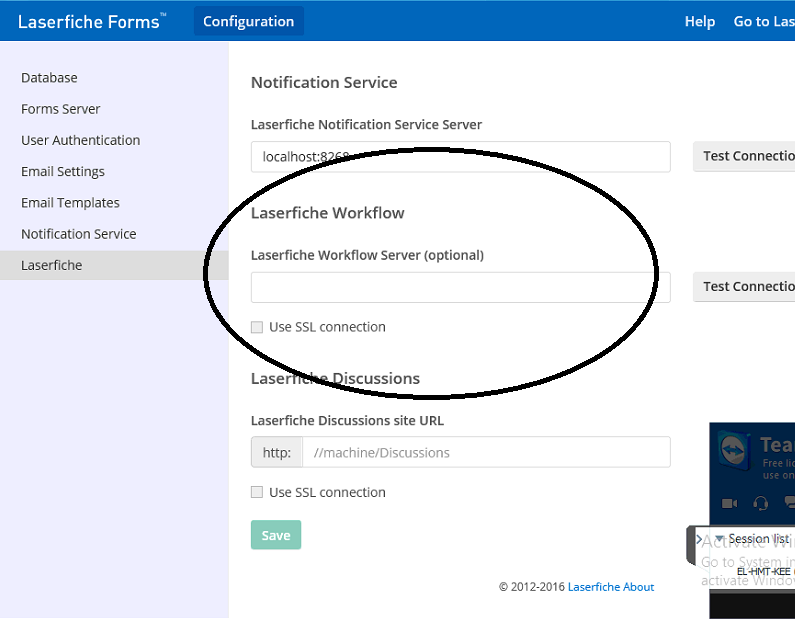Test connection for Notification Service Server
795x619 pixels.
744,156
